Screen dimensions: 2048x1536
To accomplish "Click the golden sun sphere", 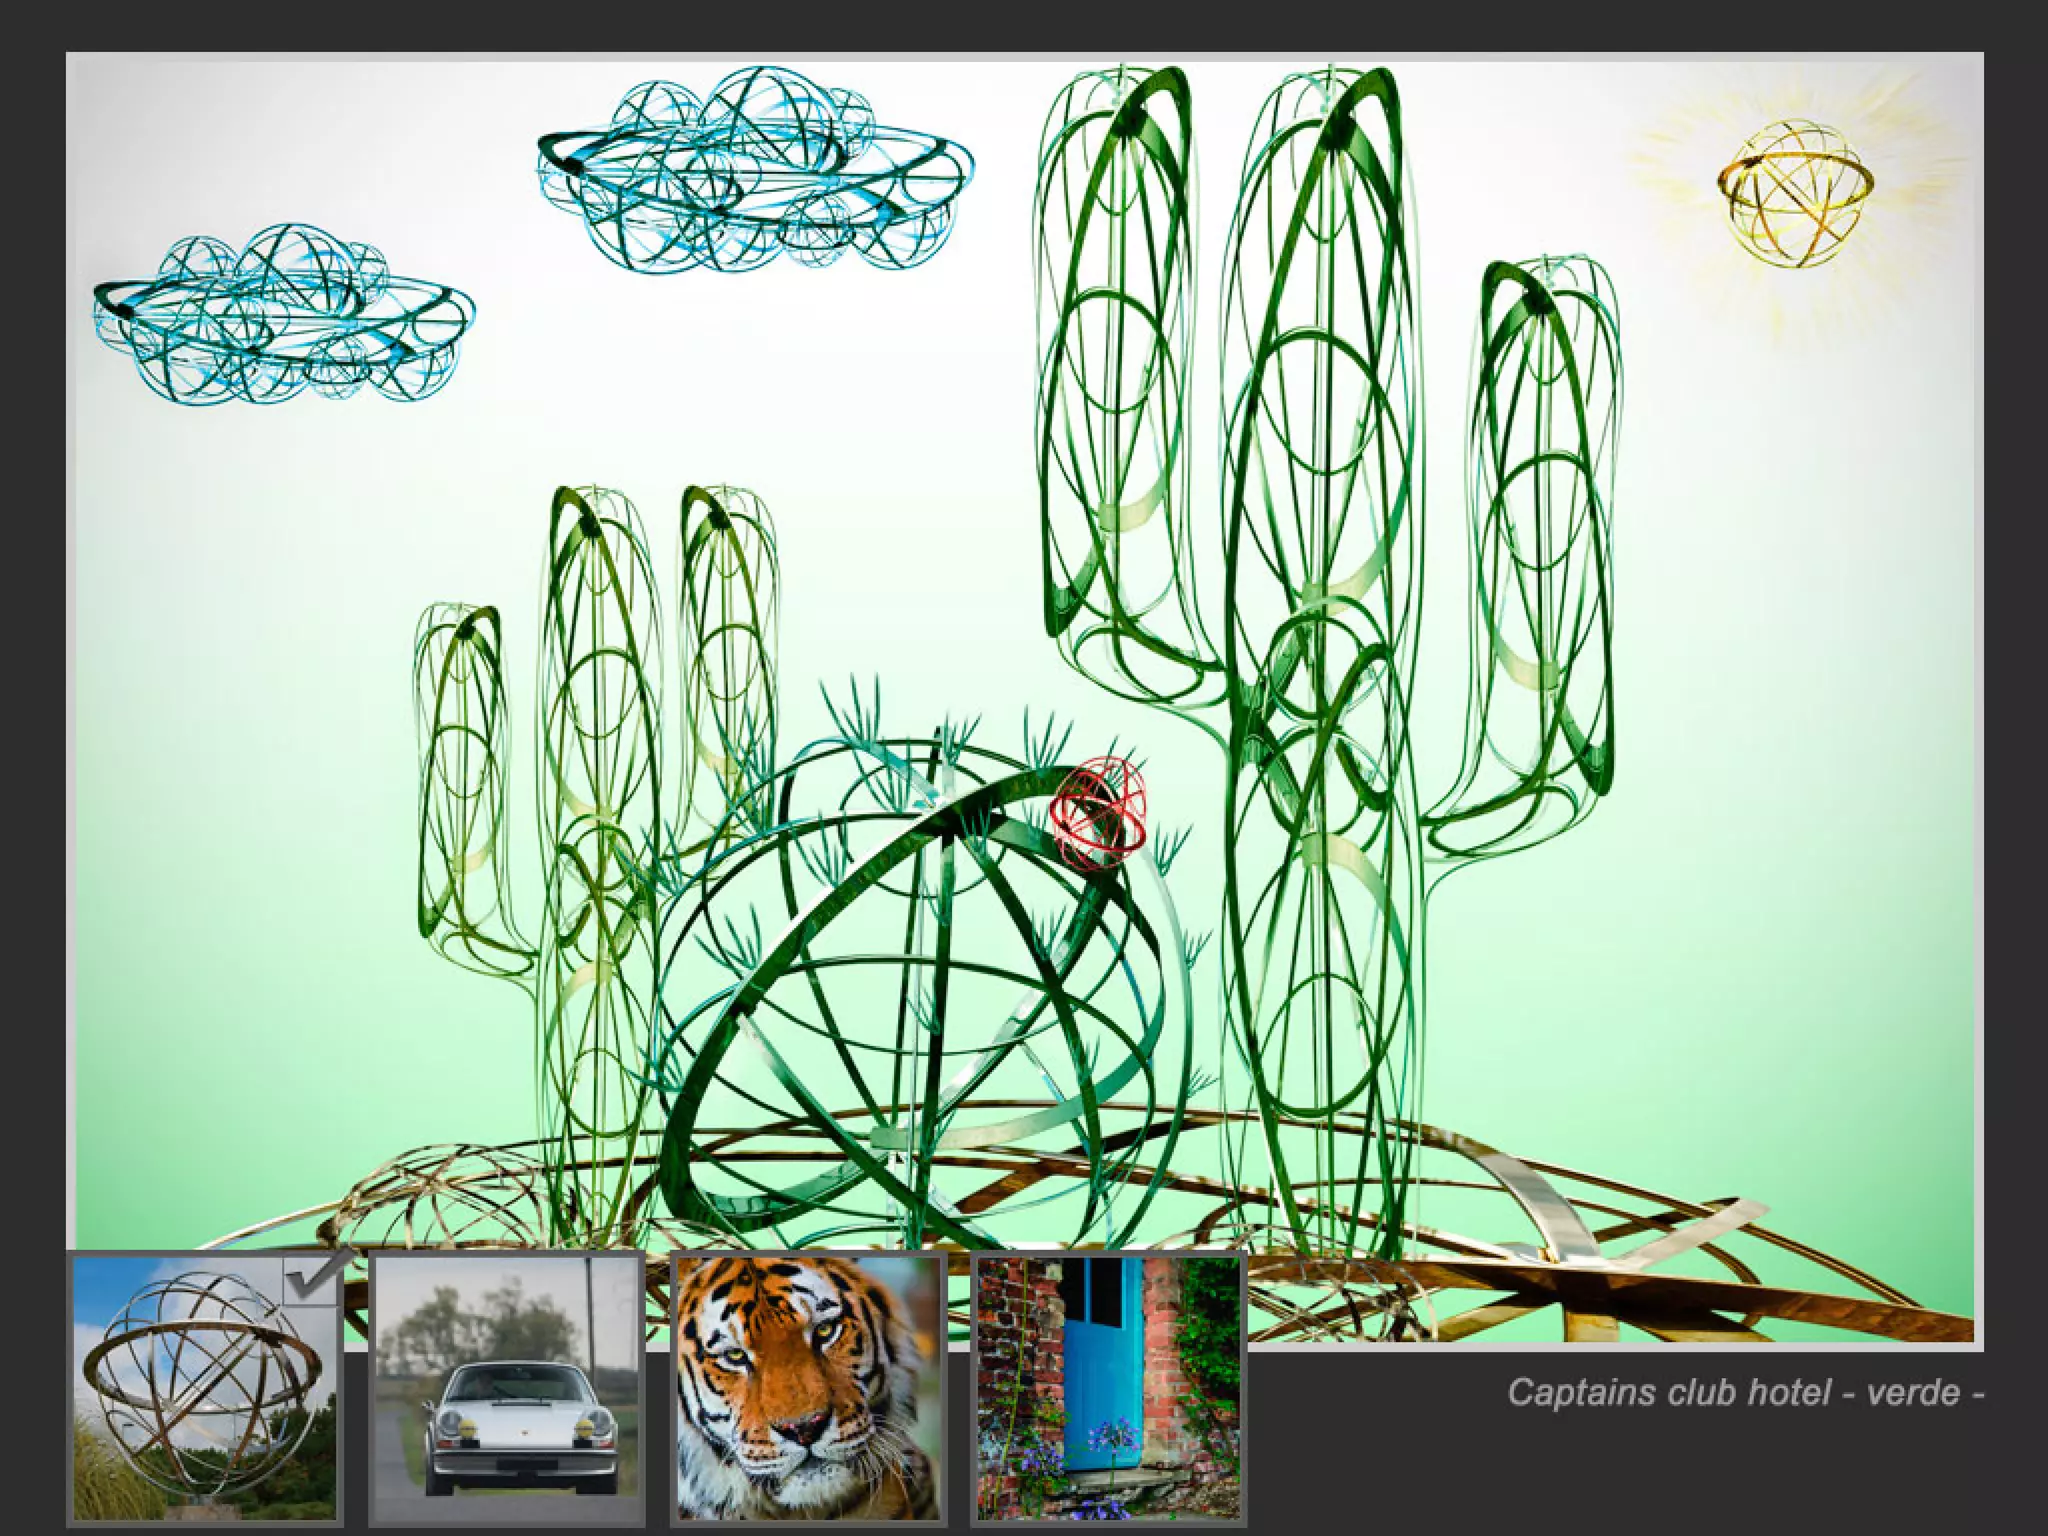I will 1796,193.
